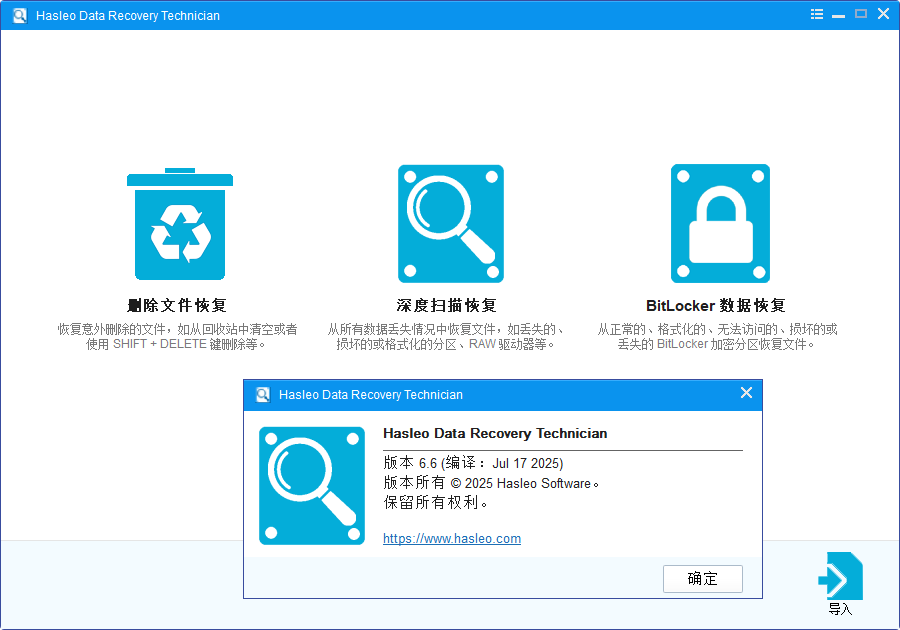Open the 删除文件恢复 trash can recovery icon
This screenshot has height=630, width=900.
pos(179,222)
